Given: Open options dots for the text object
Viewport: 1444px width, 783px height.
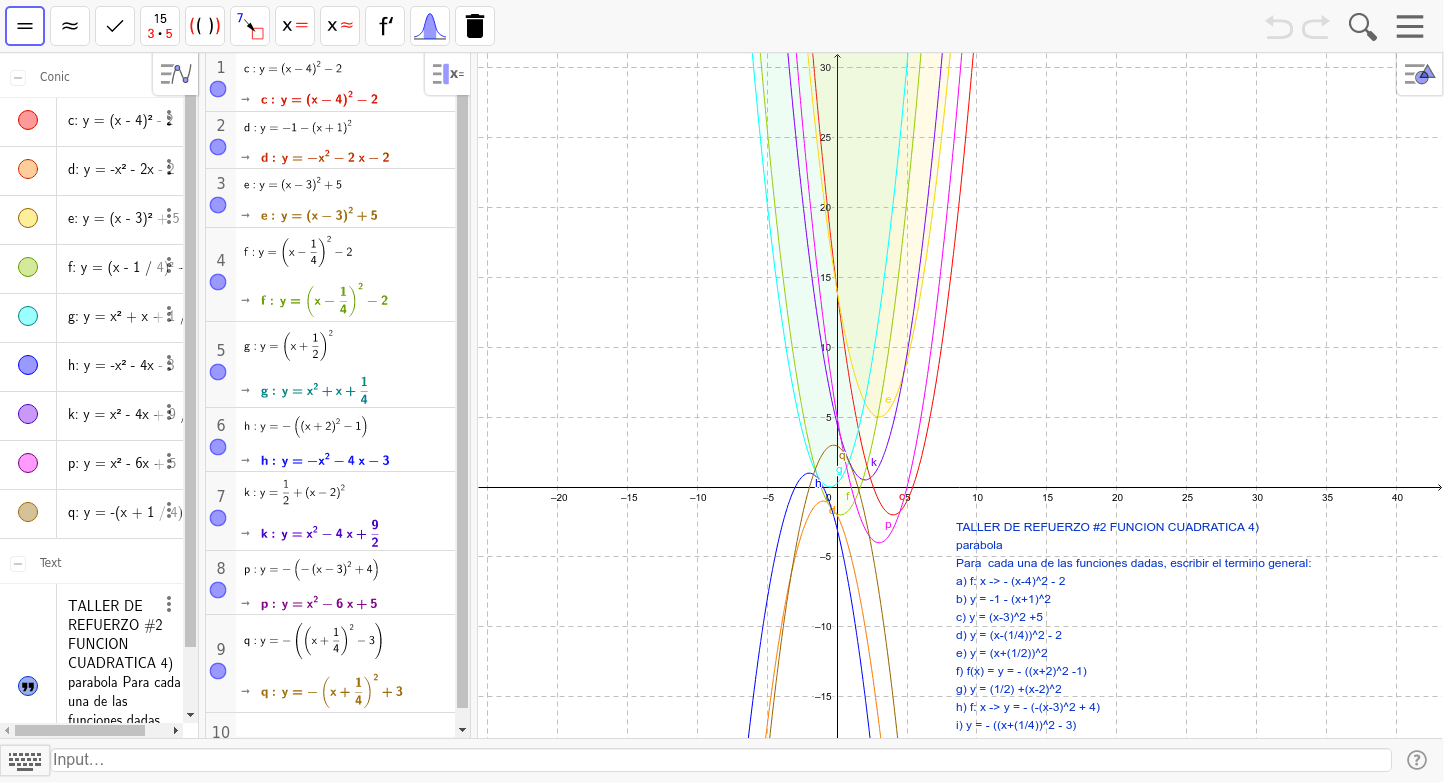Looking at the screenshot, I should click(x=169, y=604).
